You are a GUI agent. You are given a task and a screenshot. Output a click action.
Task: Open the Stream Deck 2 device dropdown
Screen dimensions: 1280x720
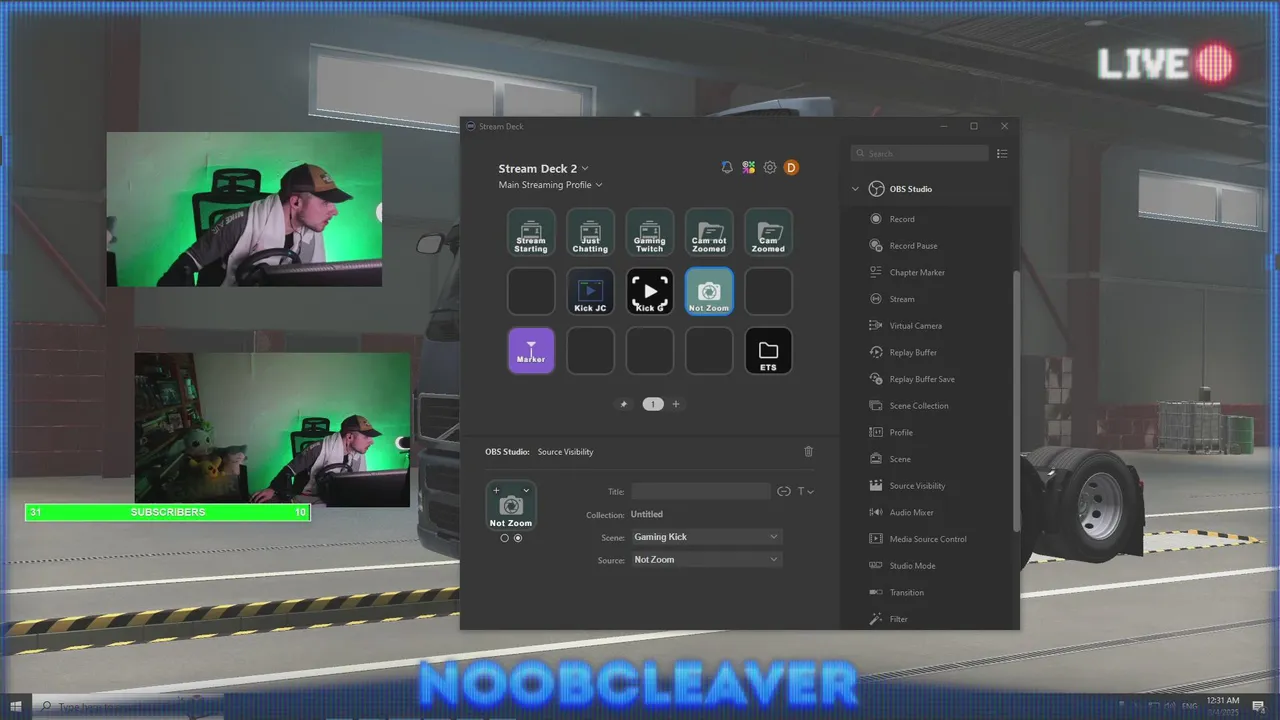(544, 168)
